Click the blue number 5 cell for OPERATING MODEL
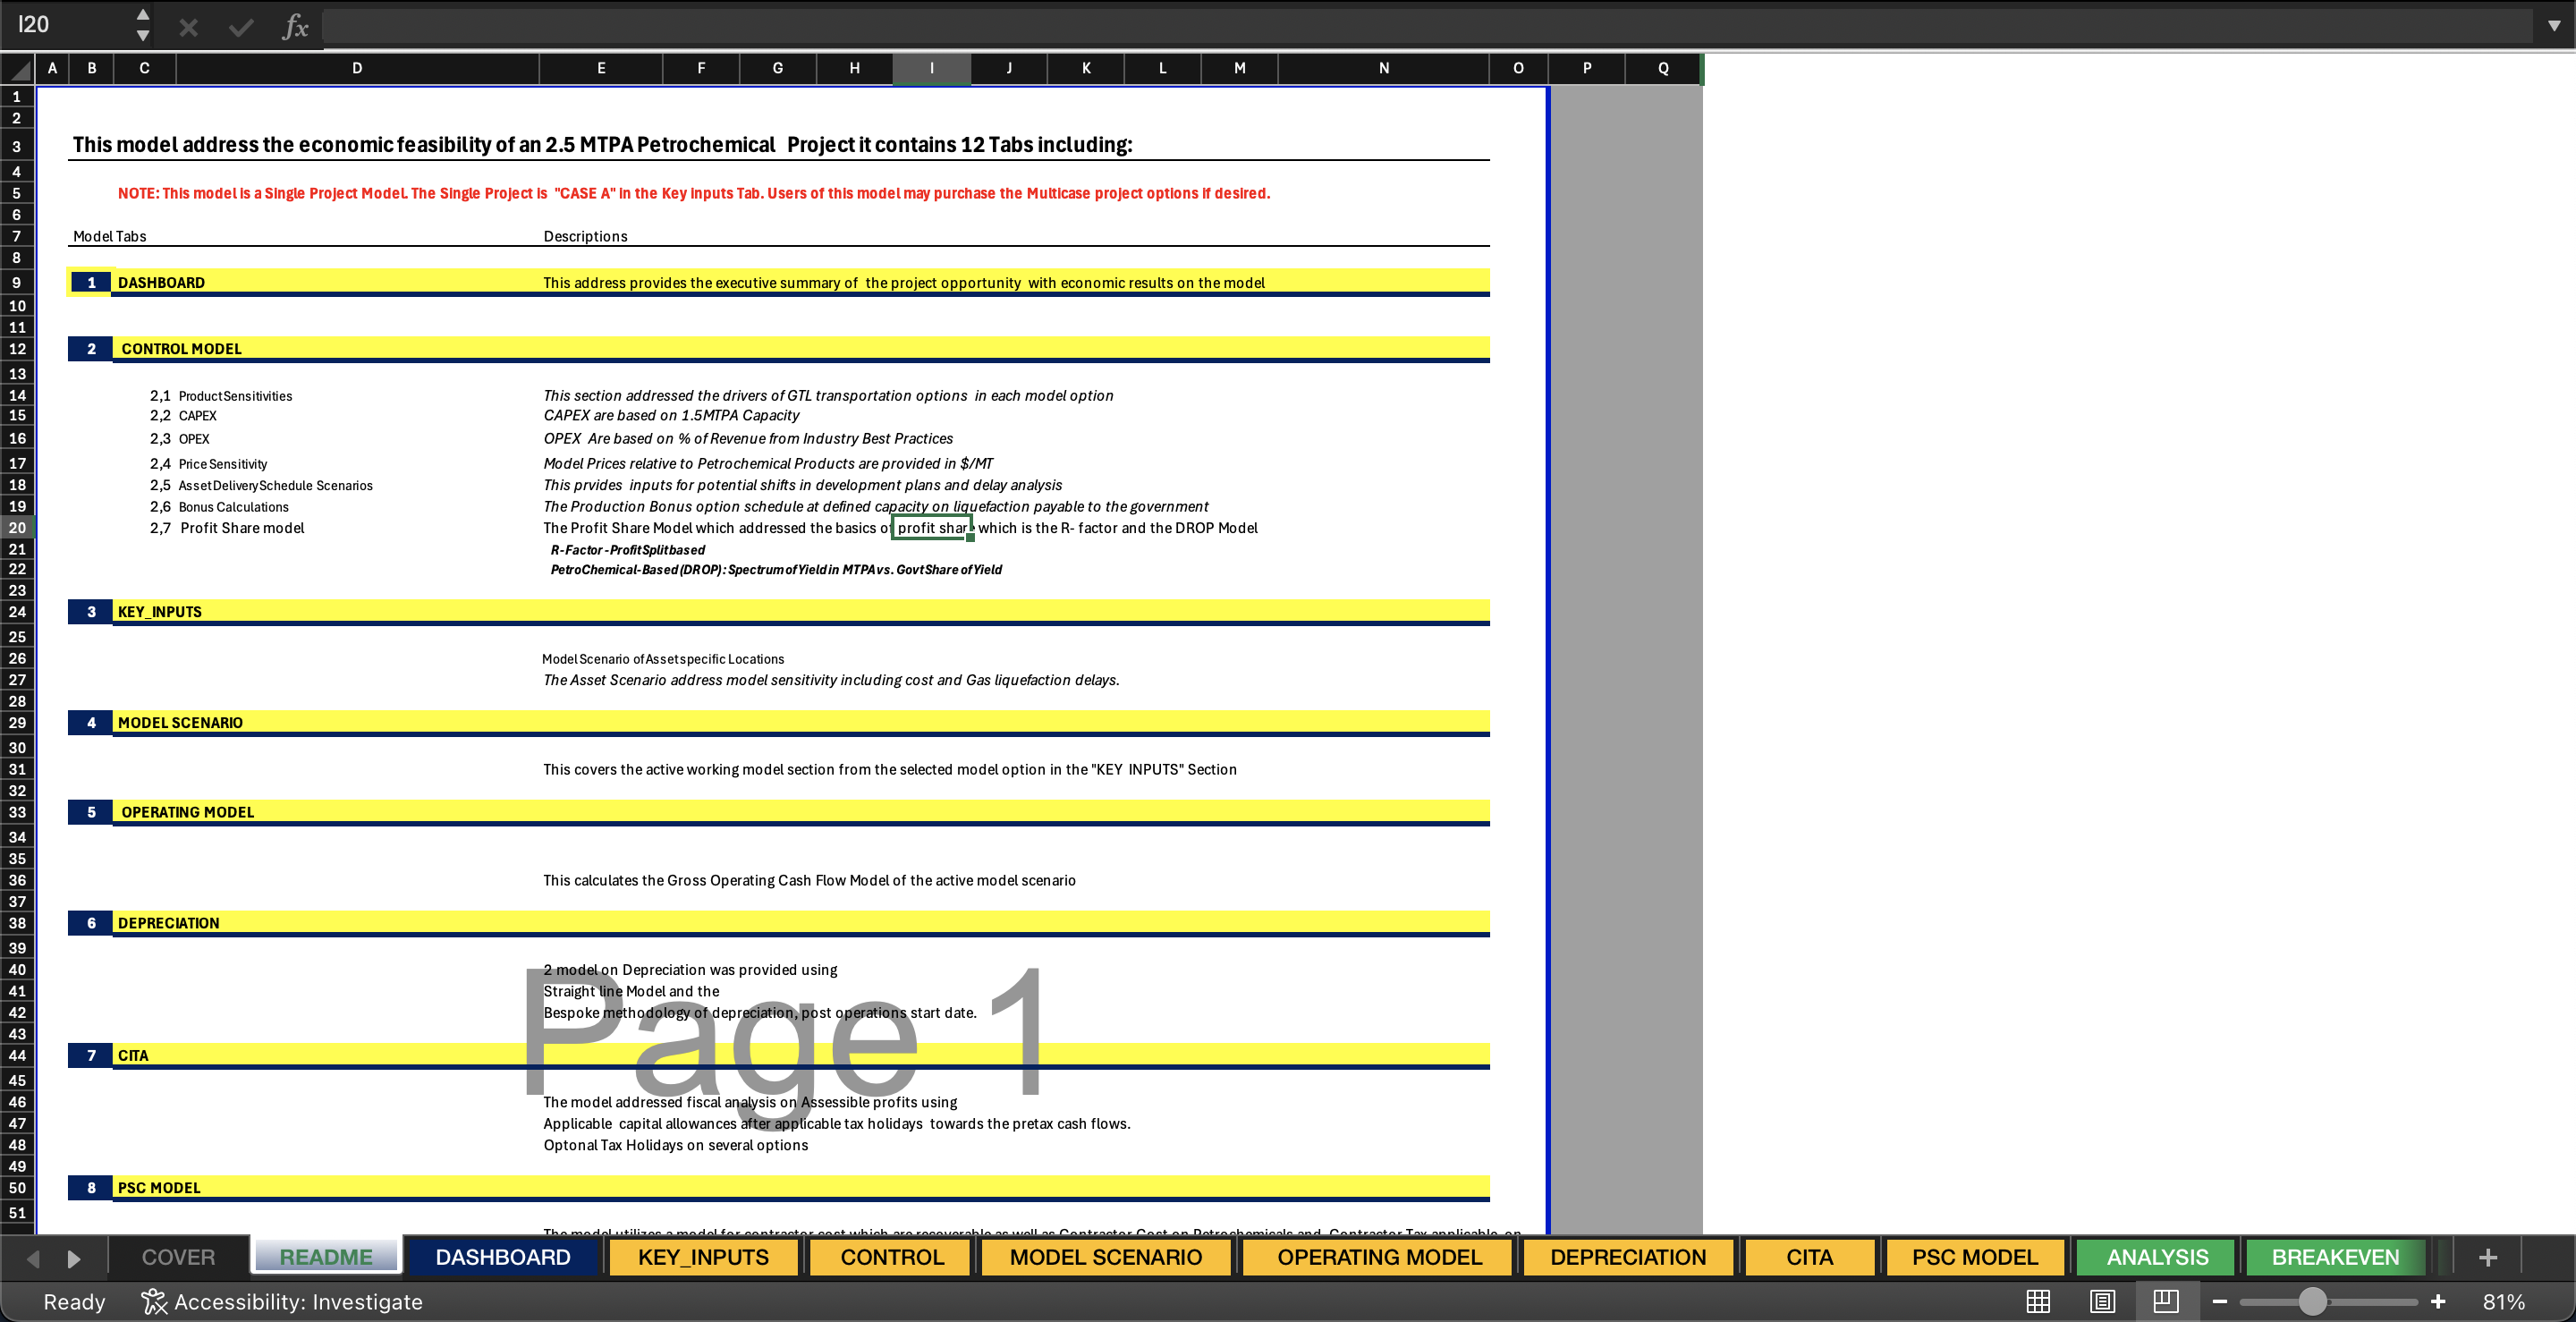2576x1322 pixels. pyautogui.click(x=91, y=812)
